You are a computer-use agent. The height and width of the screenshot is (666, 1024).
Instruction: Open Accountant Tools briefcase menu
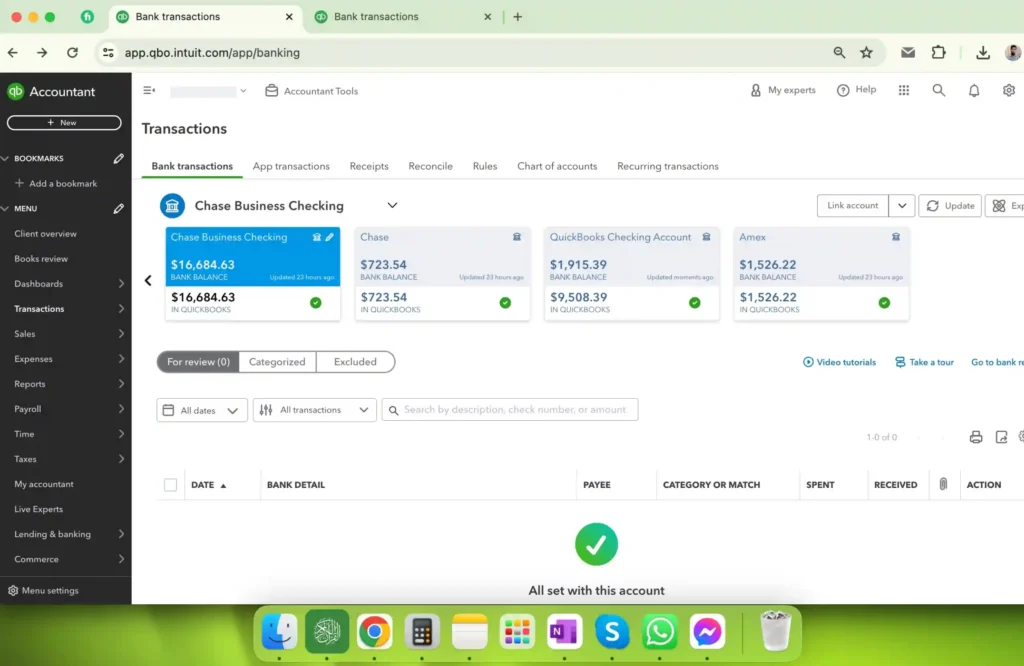coord(312,91)
